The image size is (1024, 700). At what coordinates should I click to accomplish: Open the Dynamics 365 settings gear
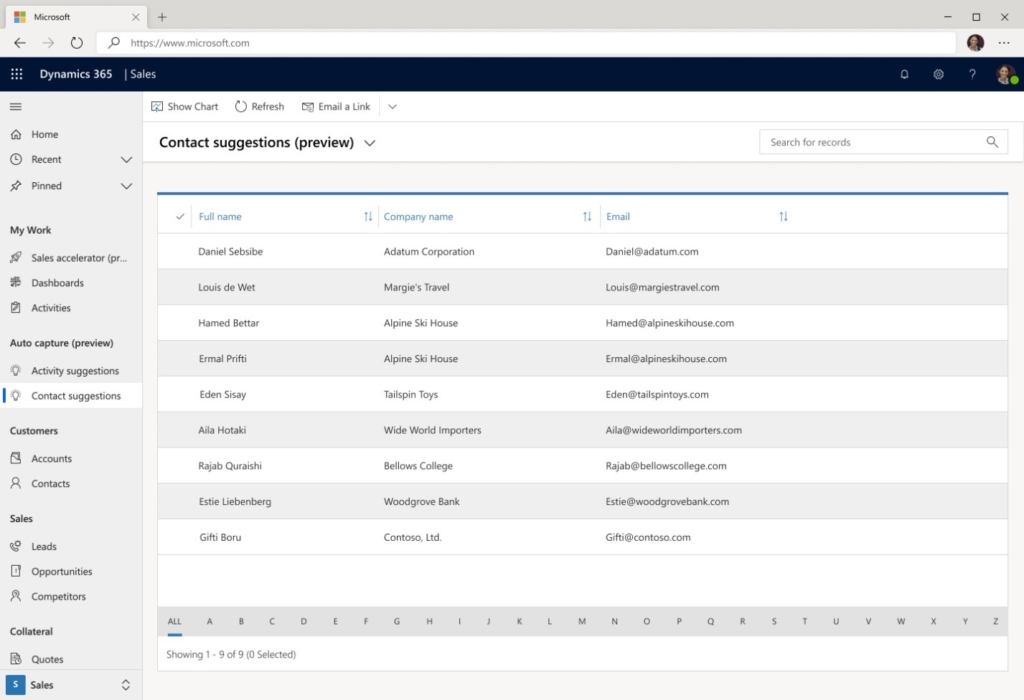tap(938, 74)
